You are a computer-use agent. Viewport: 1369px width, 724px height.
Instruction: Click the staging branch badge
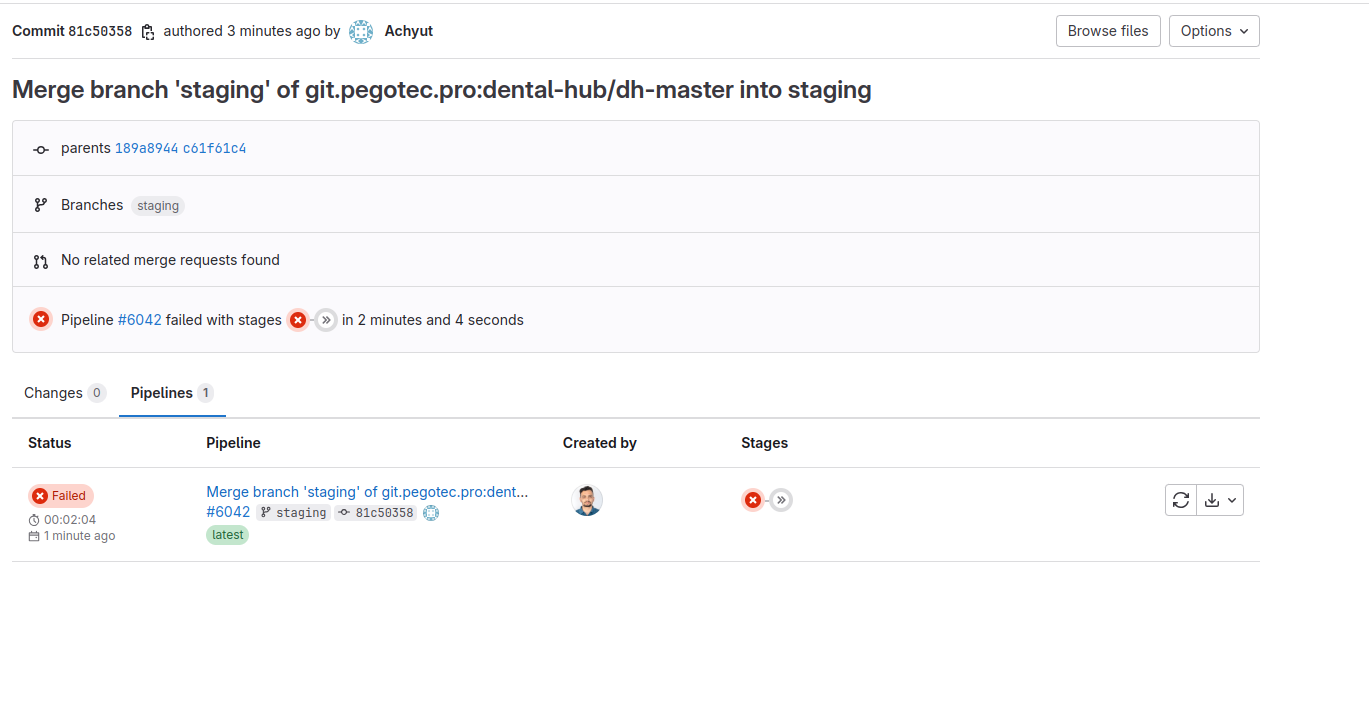coord(158,206)
